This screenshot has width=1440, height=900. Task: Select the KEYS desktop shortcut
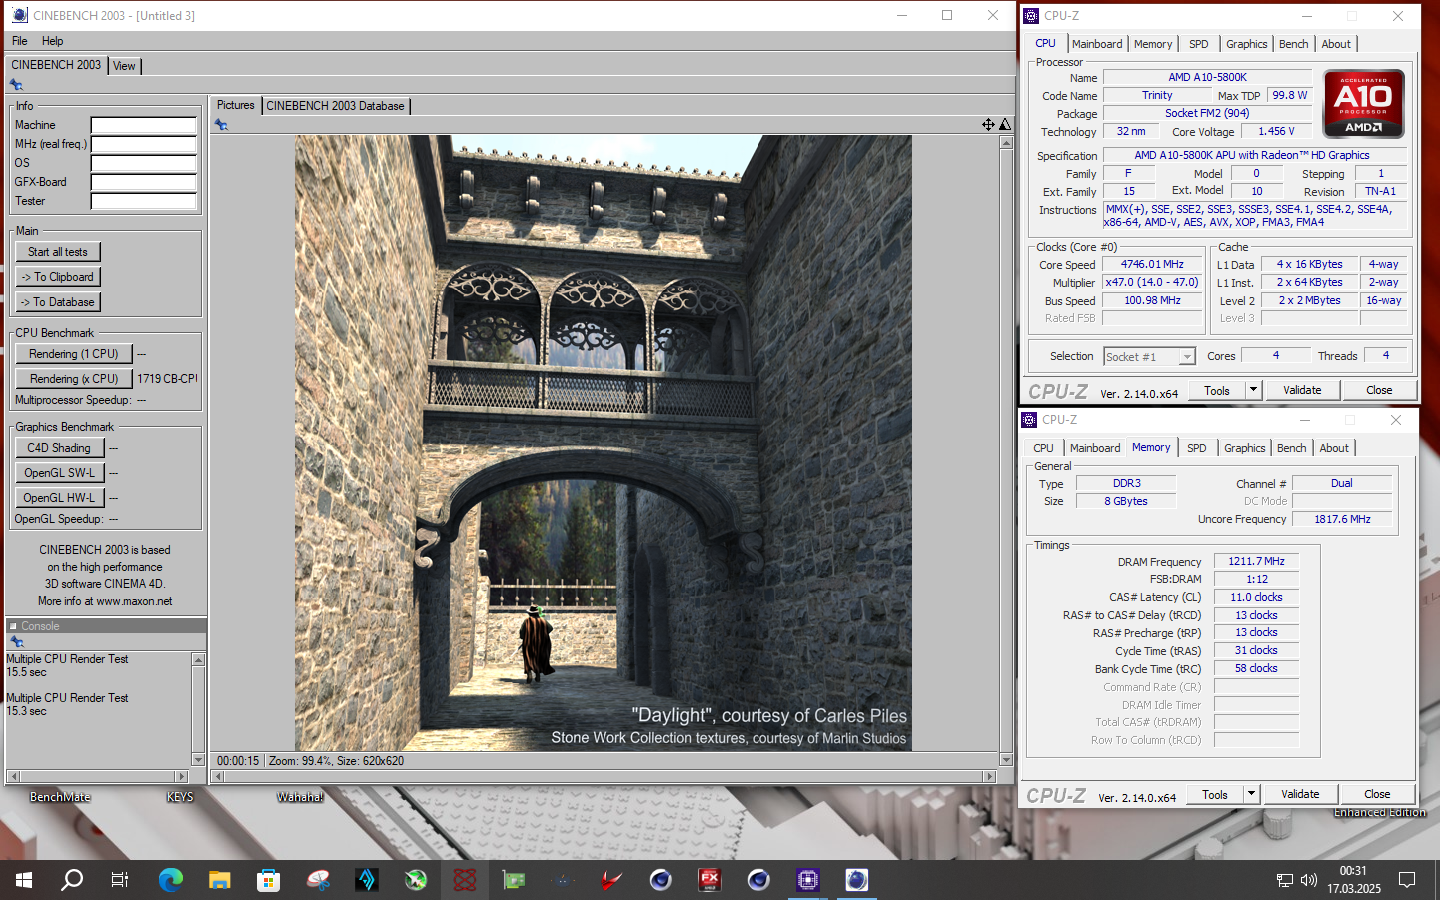coord(180,797)
